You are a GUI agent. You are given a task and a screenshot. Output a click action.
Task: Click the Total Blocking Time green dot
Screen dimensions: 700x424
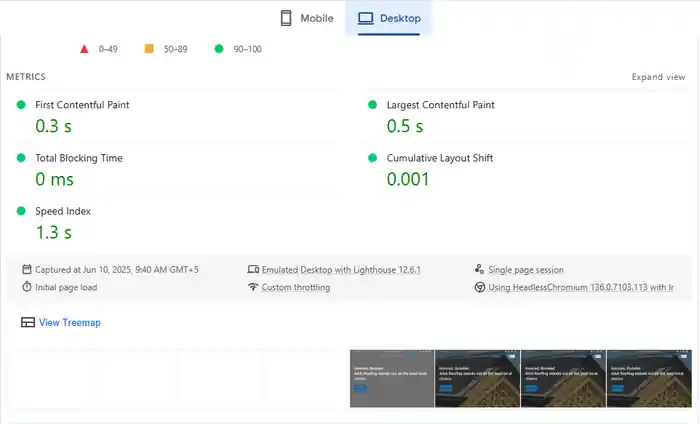(21, 158)
